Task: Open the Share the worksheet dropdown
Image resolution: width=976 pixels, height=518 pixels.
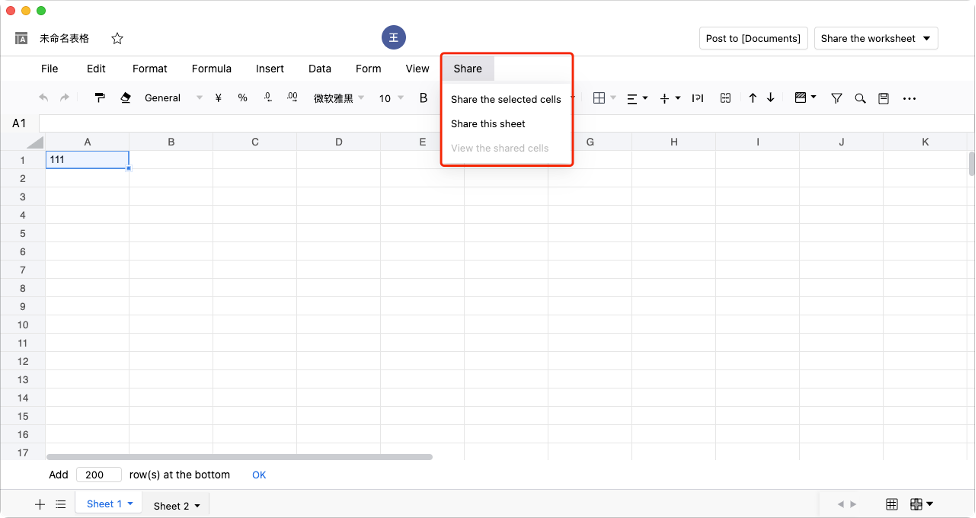Action: (x=875, y=39)
